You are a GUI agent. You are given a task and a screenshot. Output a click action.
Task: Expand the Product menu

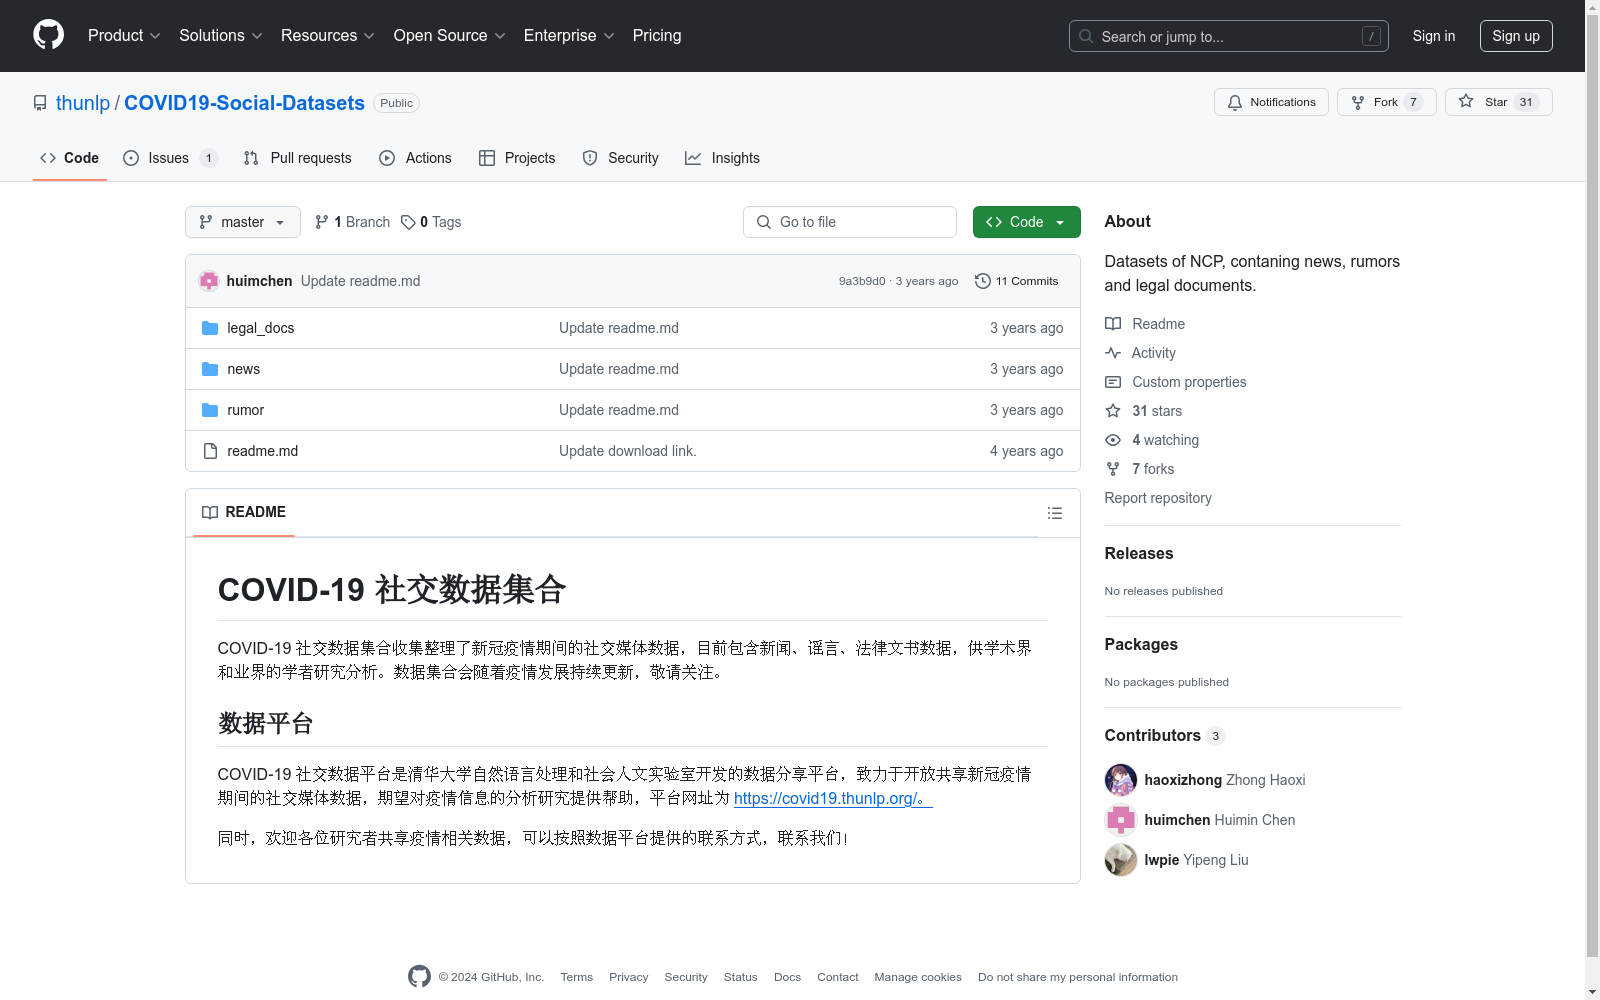click(124, 35)
